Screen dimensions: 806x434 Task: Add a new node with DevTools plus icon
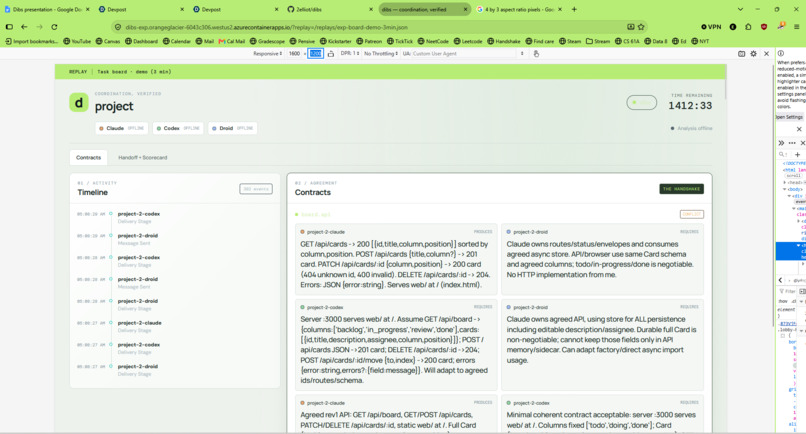click(x=797, y=154)
